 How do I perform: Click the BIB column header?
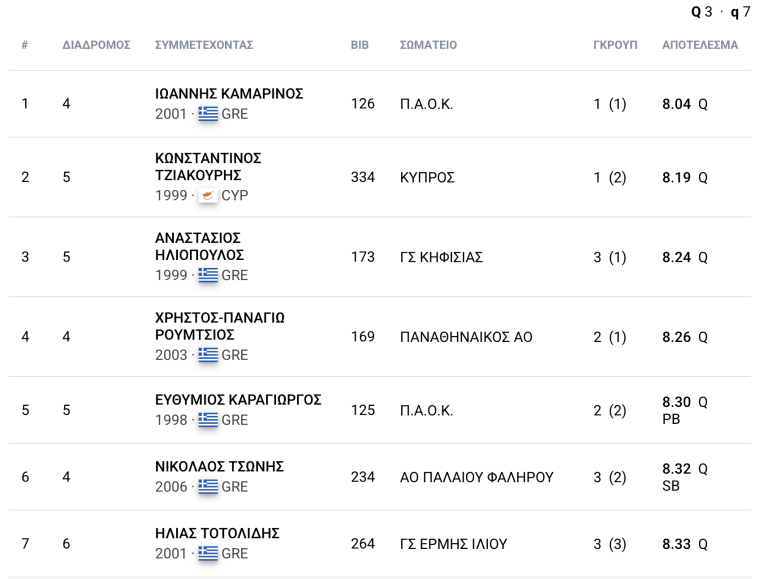click(360, 46)
